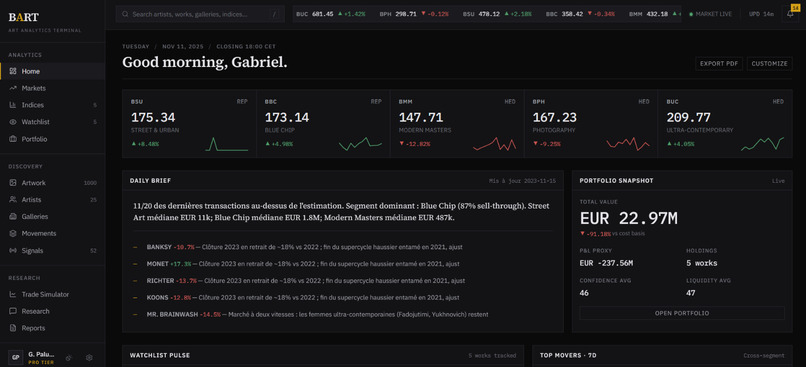Click the EUR -237.56M P&L proxy value

[606, 263]
